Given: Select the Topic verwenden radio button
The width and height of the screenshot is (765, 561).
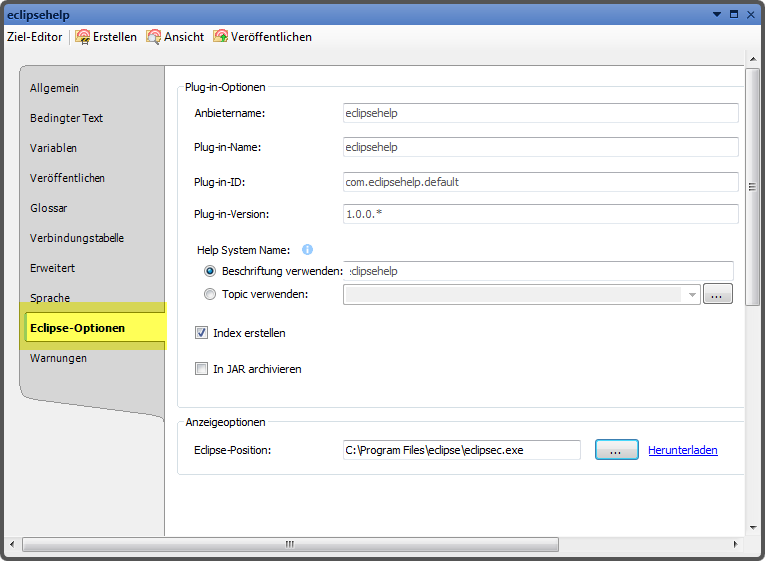Looking at the screenshot, I should [x=209, y=294].
